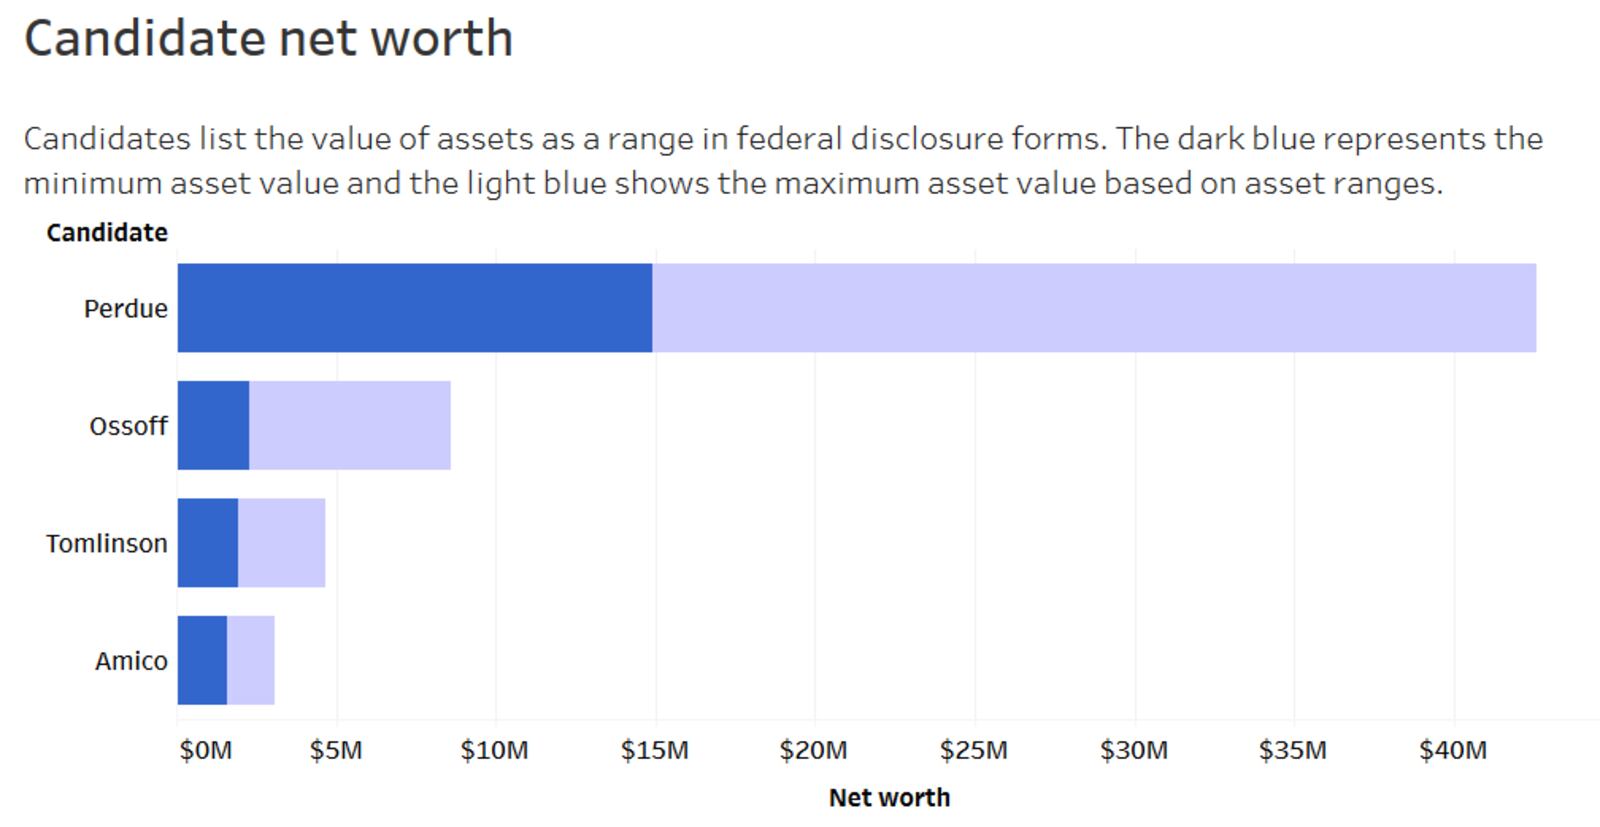Viewport: 1600px width, 827px height.
Task: Click the "Candidate net worth" chart title
Action: [268, 39]
